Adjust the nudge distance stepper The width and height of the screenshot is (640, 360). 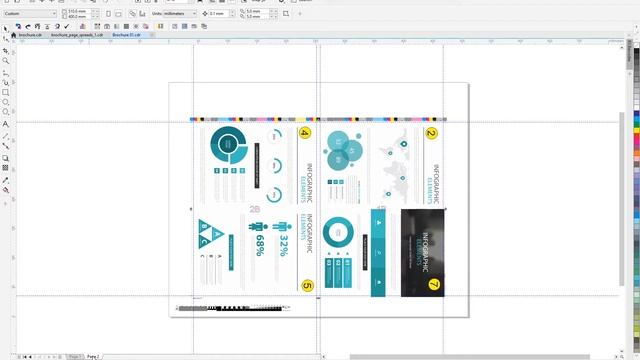232,14
